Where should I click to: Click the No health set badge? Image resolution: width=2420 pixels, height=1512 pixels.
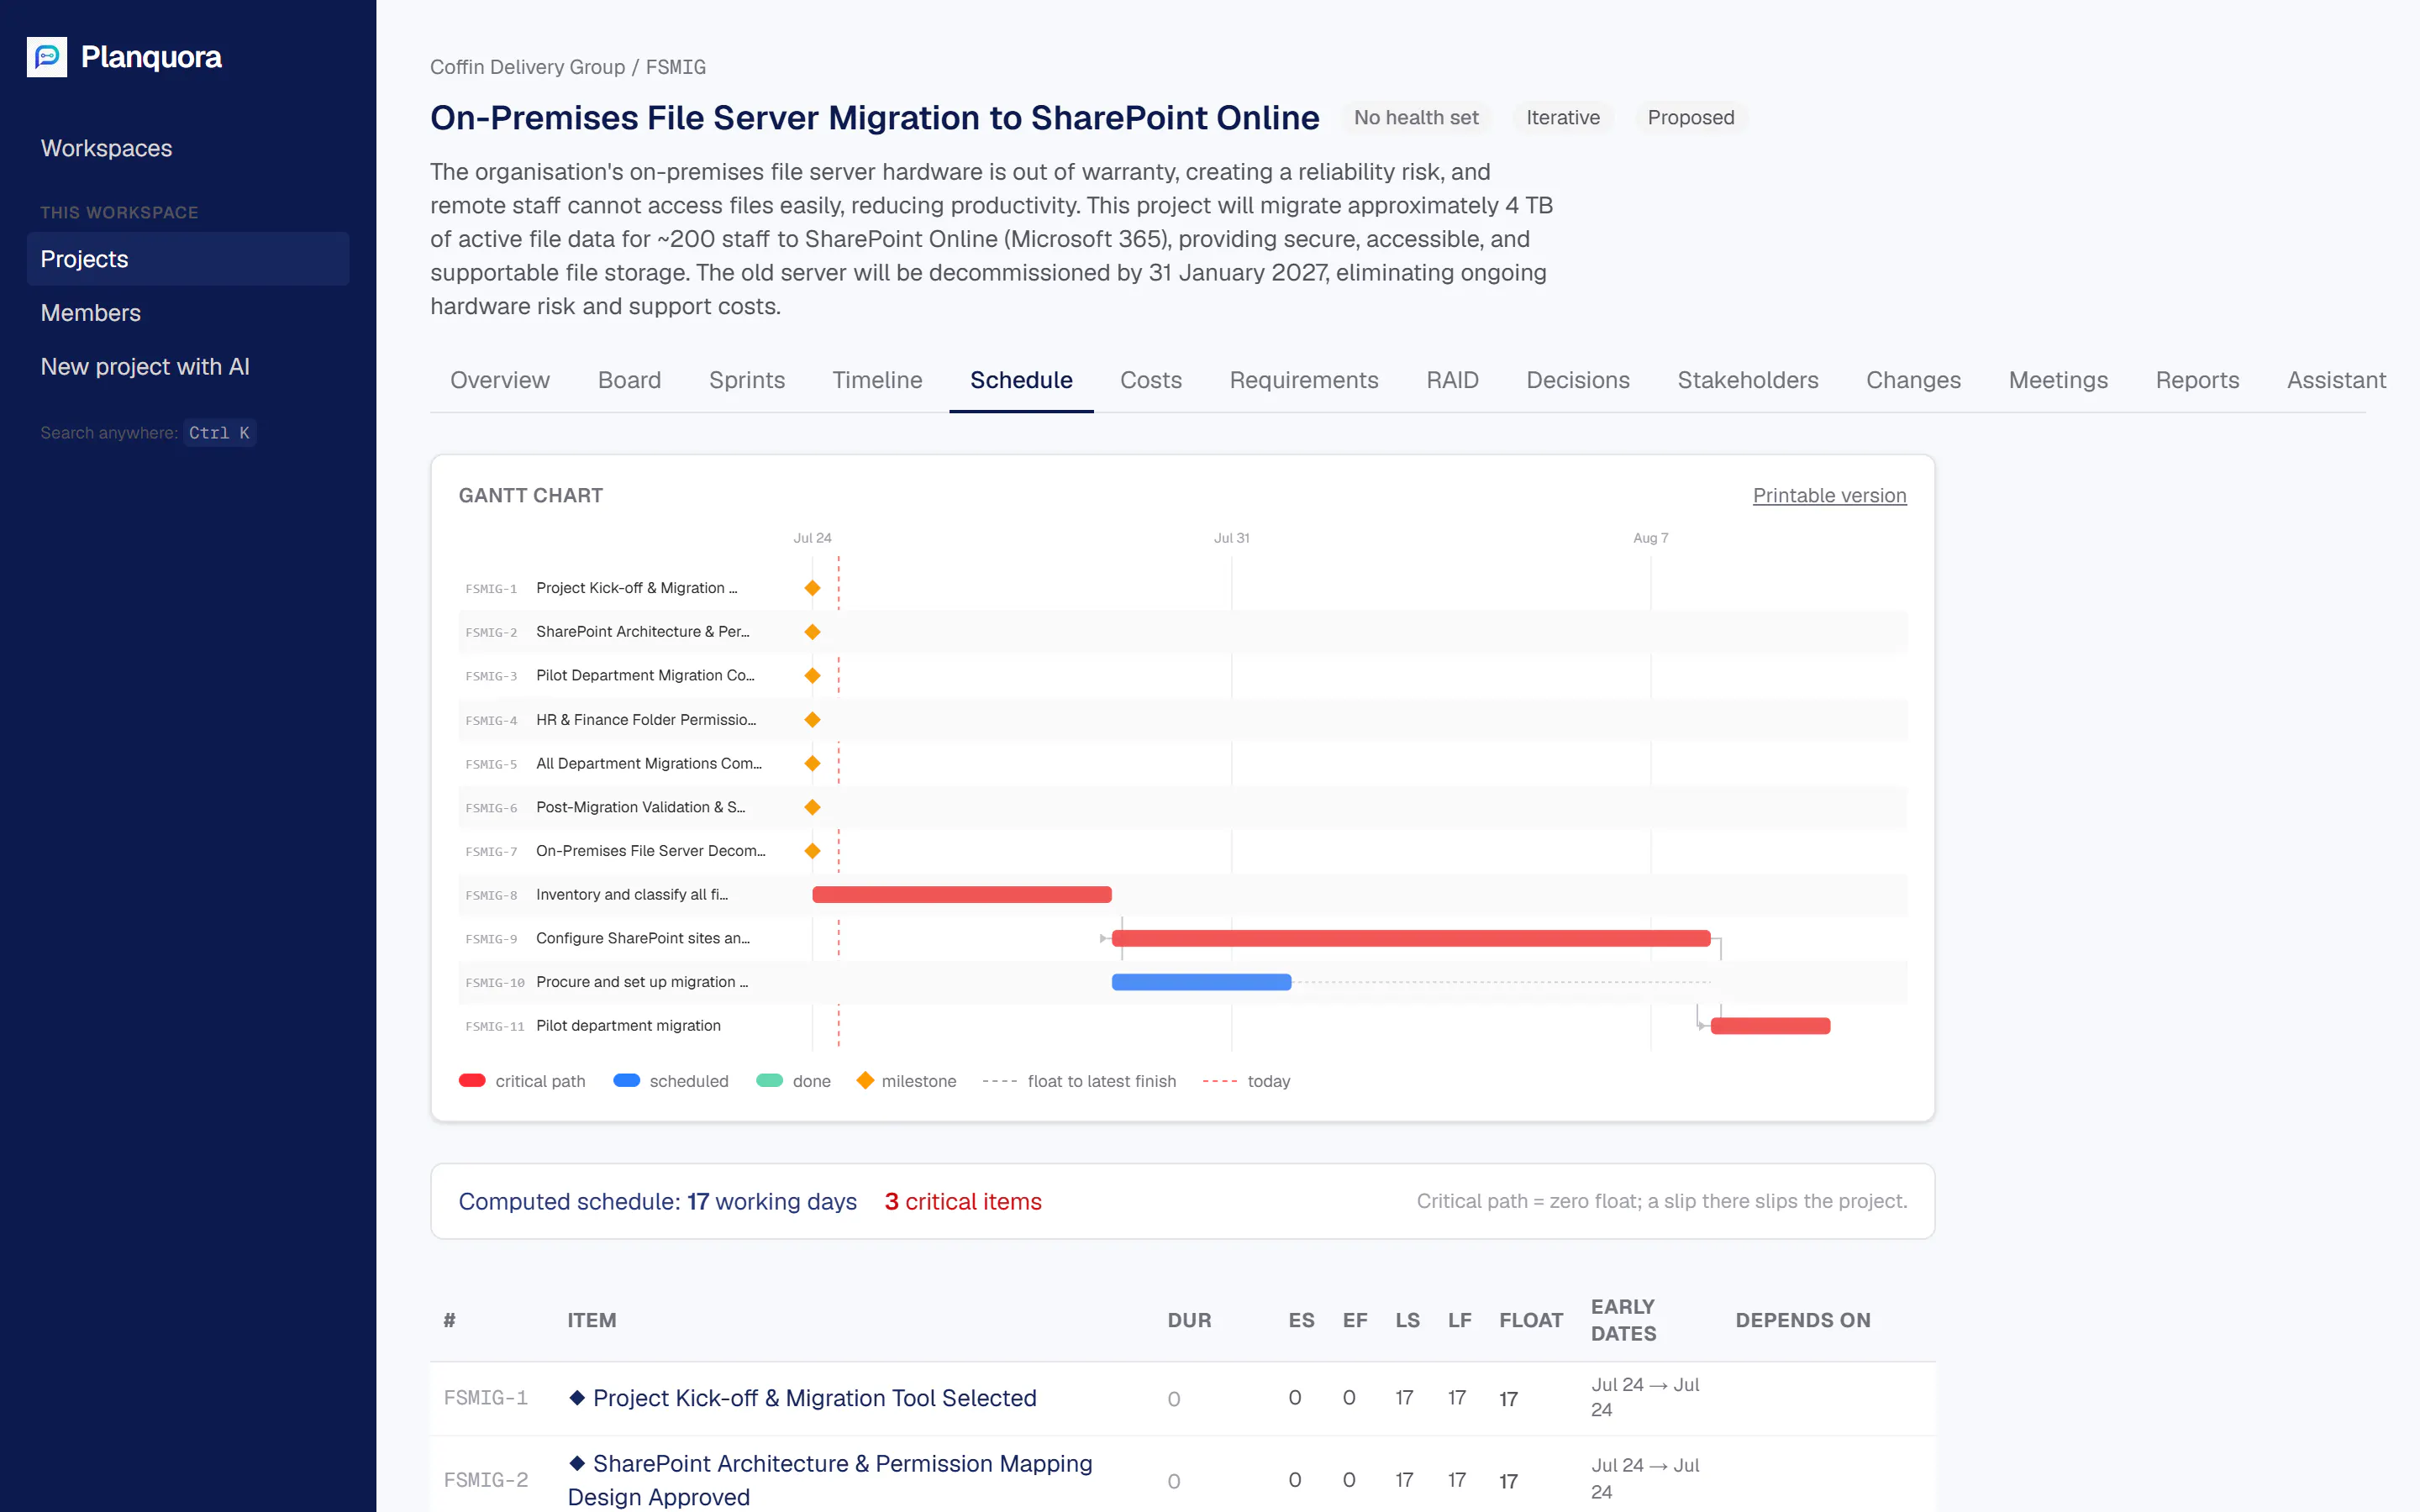coord(1416,117)
